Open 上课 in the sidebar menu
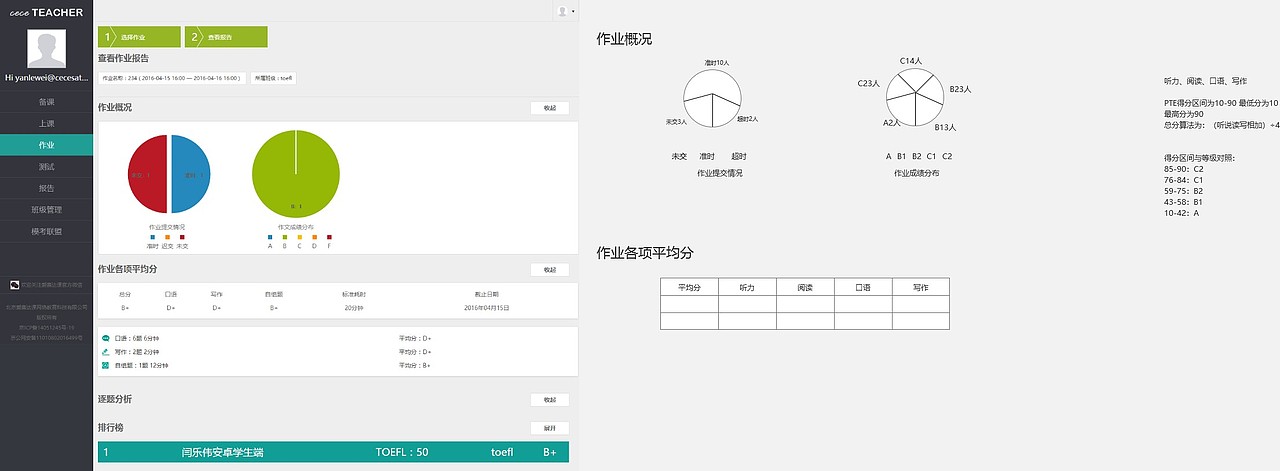This screenshot has height=471, width=1280. 46,123
